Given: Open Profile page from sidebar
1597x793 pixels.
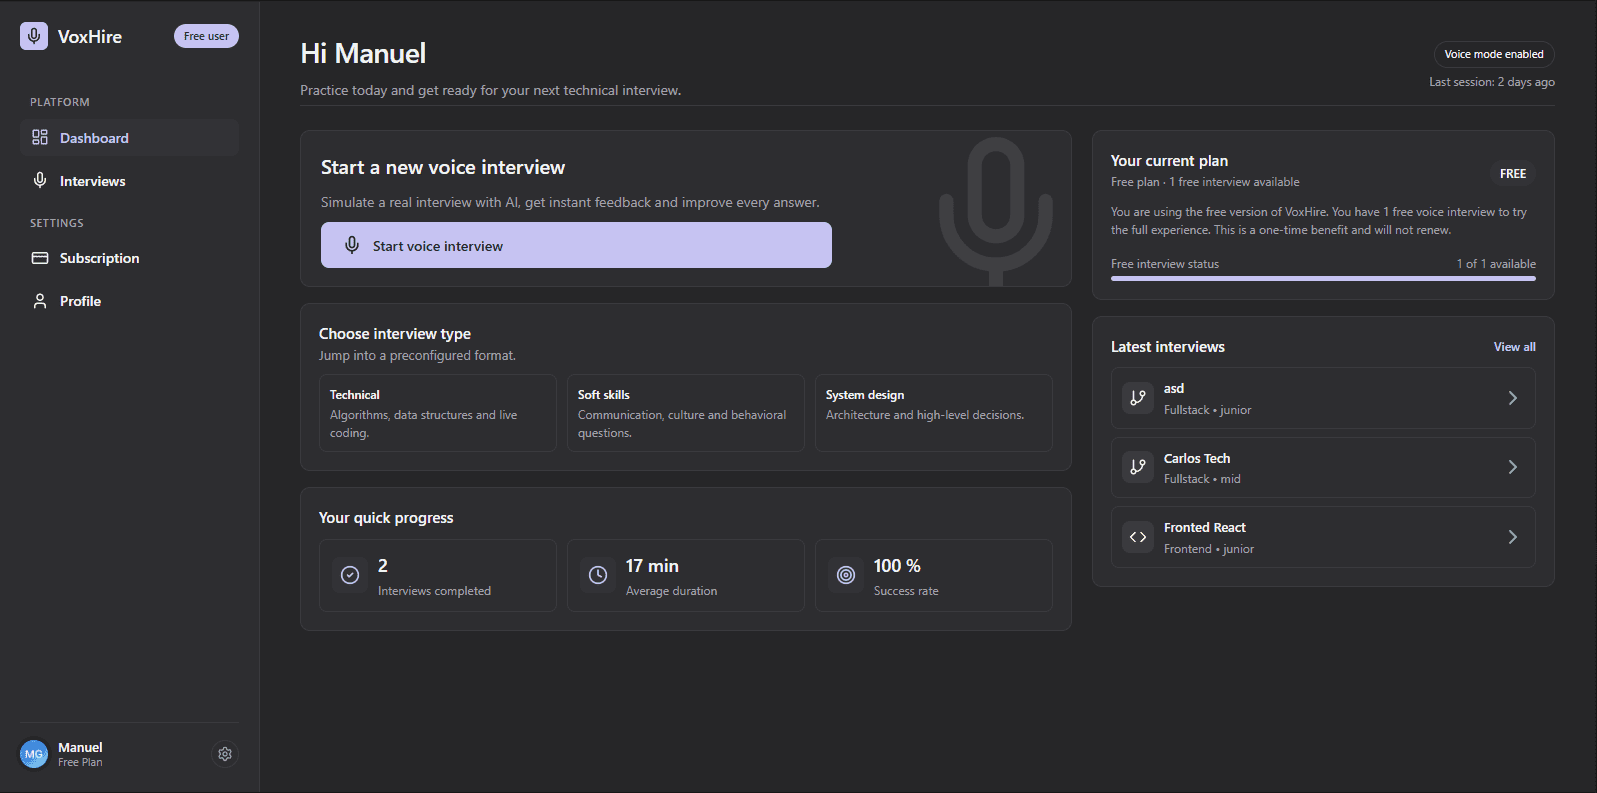Looking at the screenshot, I should click(129, 301).
